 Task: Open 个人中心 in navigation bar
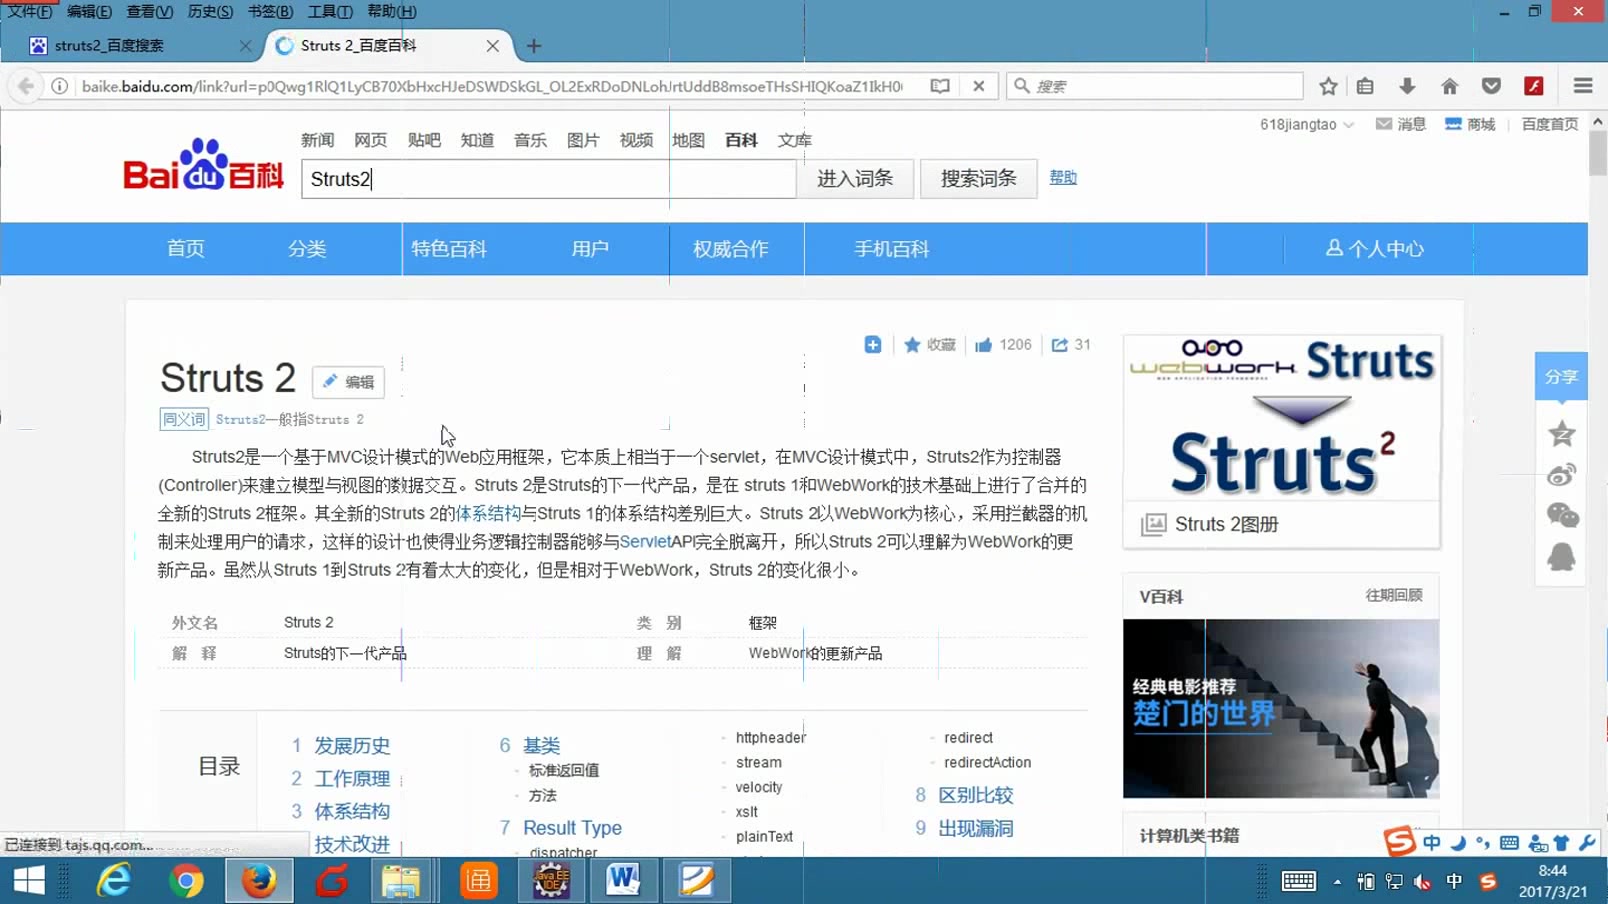1374,249
